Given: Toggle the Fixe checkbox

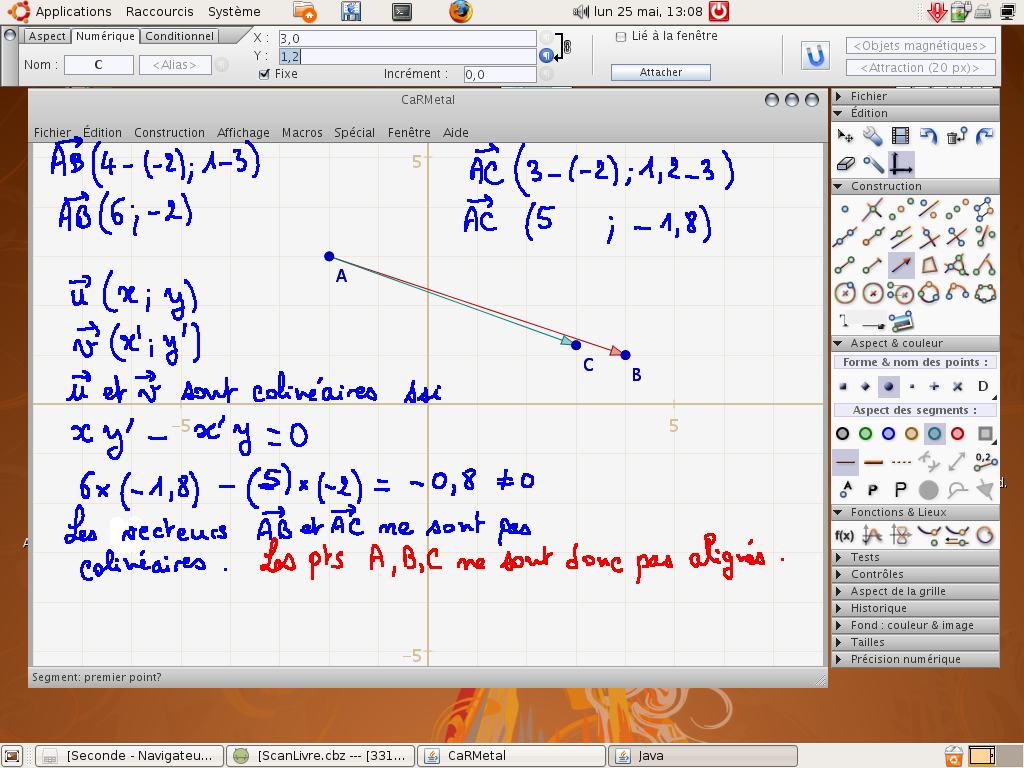Looking at the screenshot, I should point(264,74).
